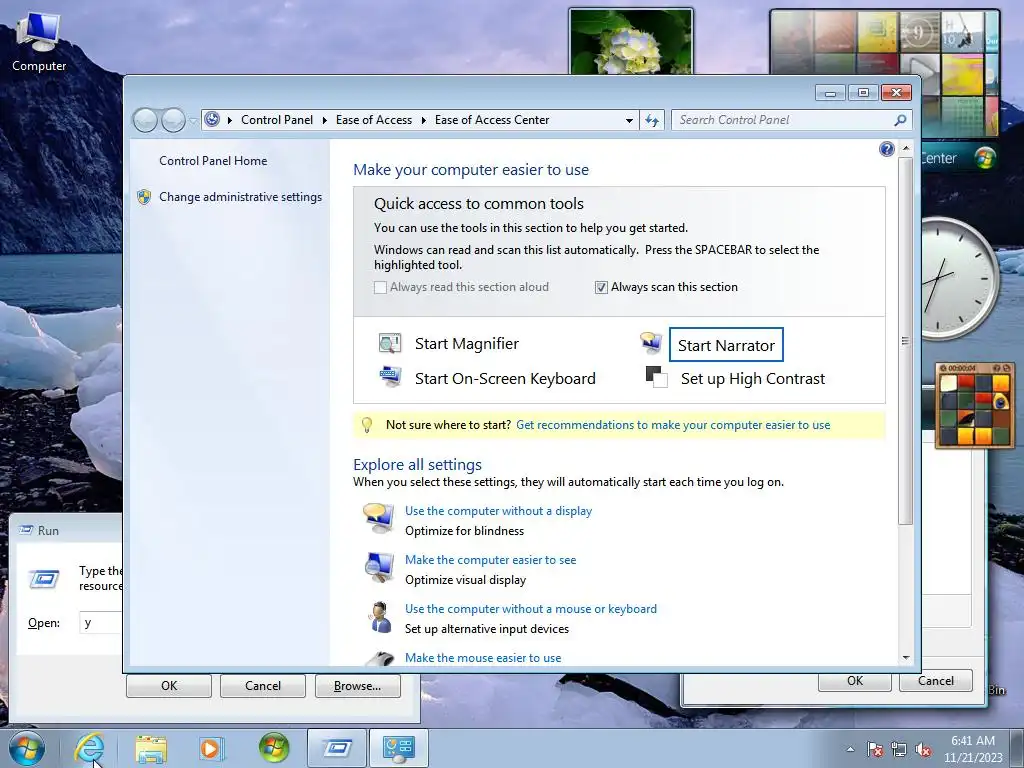Click the Narrator icon beside Start Narrator
Viewport: 1024px width, 768px height.
point(651,342)
